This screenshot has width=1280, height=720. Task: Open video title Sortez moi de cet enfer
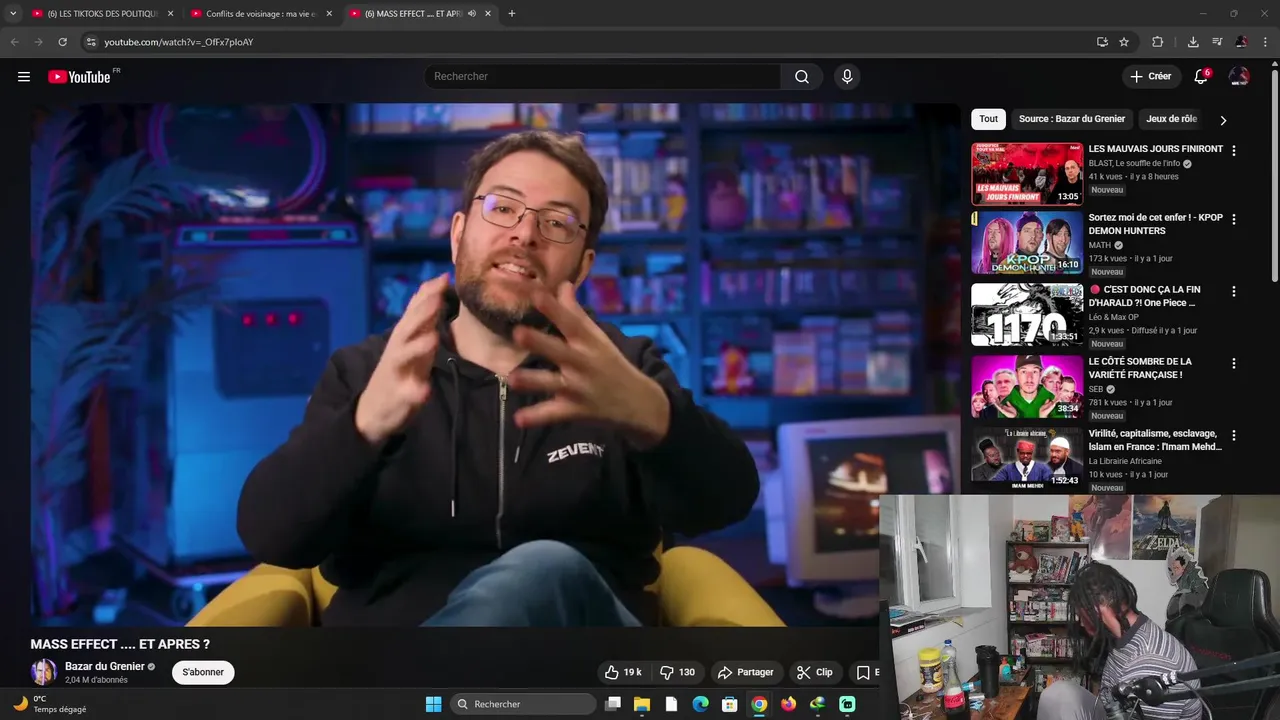coord(1156,224)
